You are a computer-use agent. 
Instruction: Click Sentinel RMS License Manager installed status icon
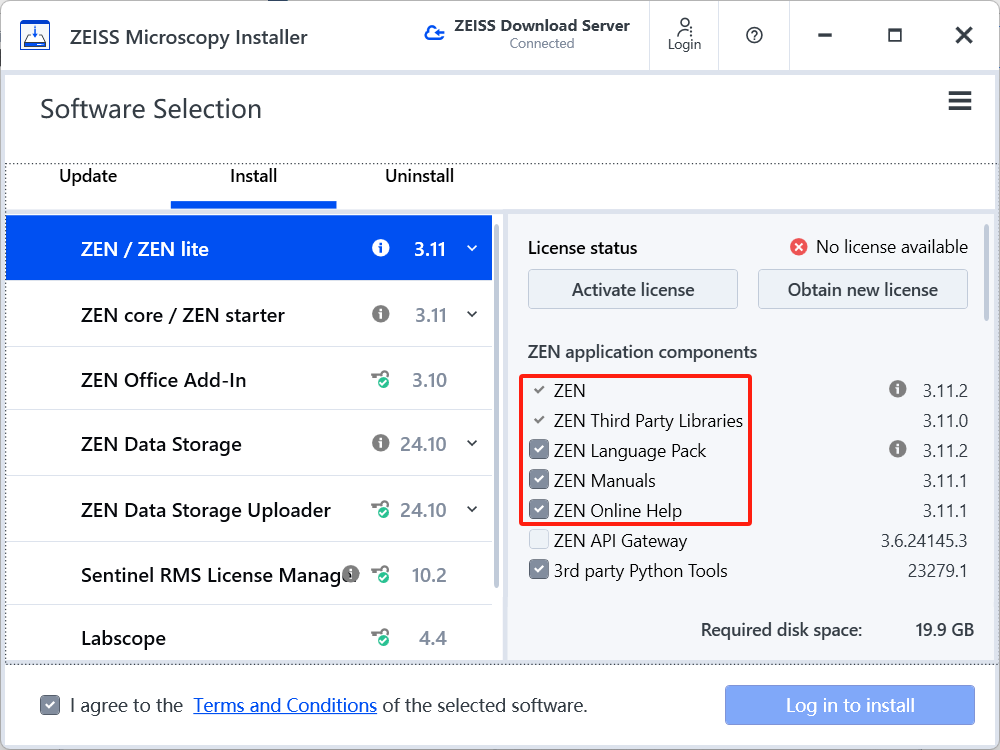click(381, 575)
